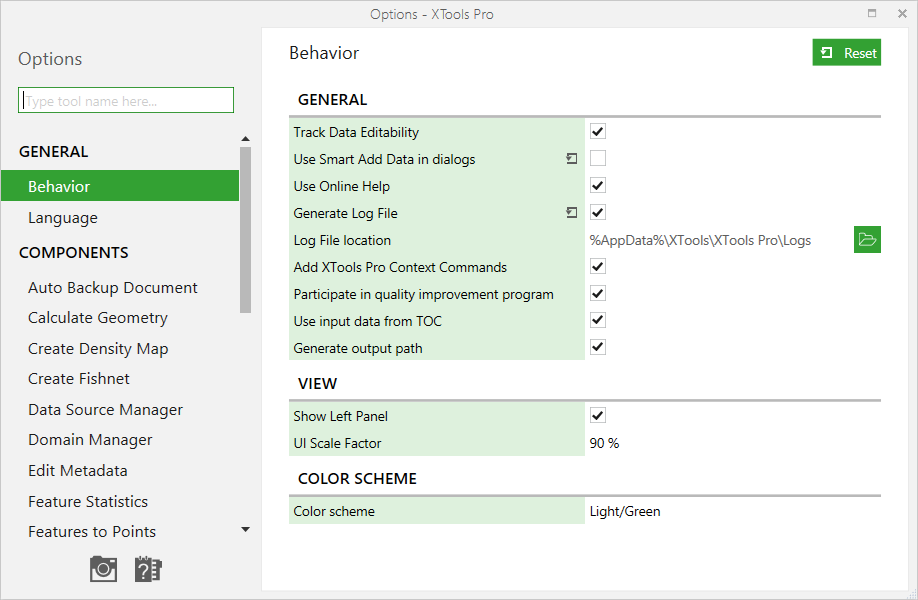Toggle Track Data Editability checkbox
The image size is (918, 600).
click(598, 132)
